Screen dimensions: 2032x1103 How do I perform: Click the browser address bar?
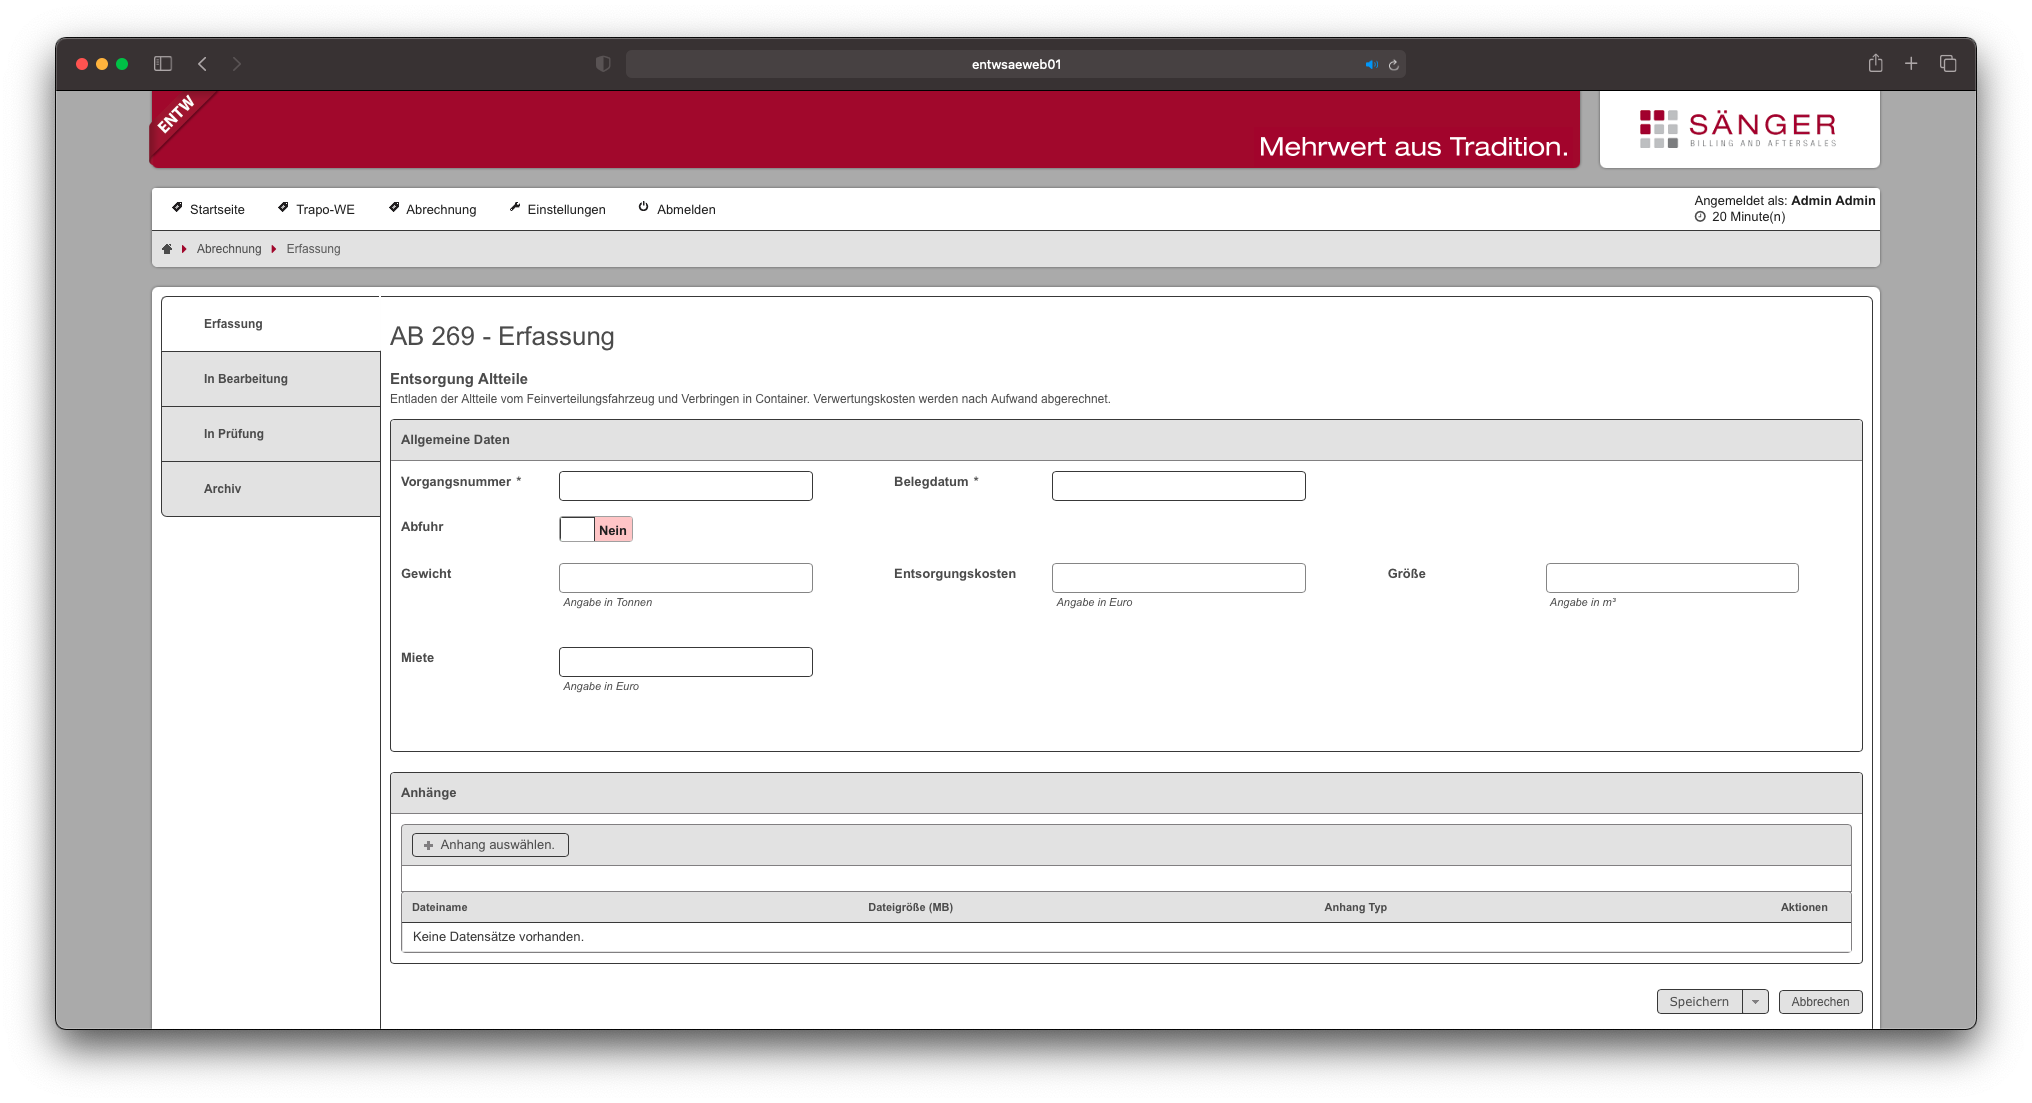[x=1016, y=64]
